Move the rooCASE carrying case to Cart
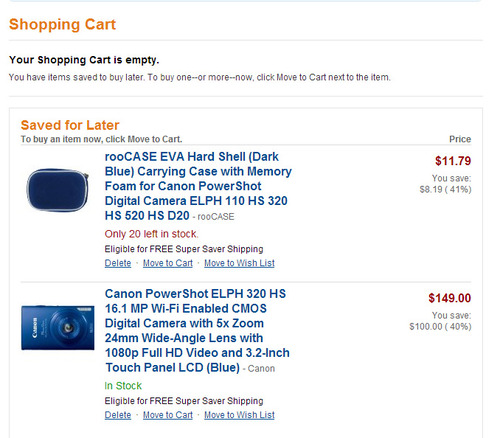Image resolution: width=500 pixels, height=438 pixels. point(168,263)
